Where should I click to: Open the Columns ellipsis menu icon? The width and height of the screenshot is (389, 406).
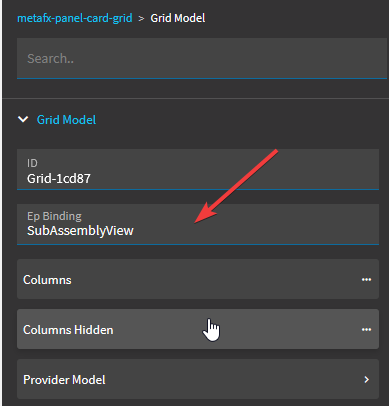(366, 279)
